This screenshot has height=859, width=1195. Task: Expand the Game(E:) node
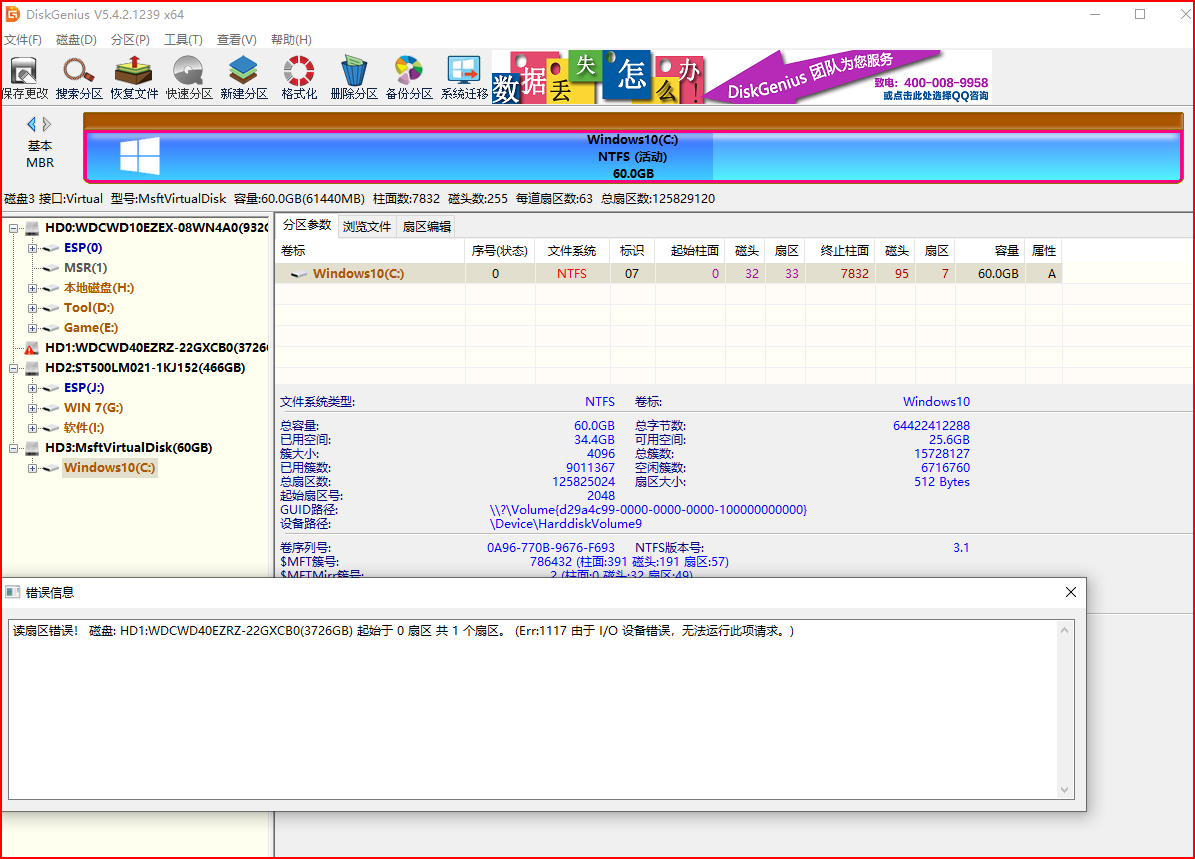coord(32,328)
